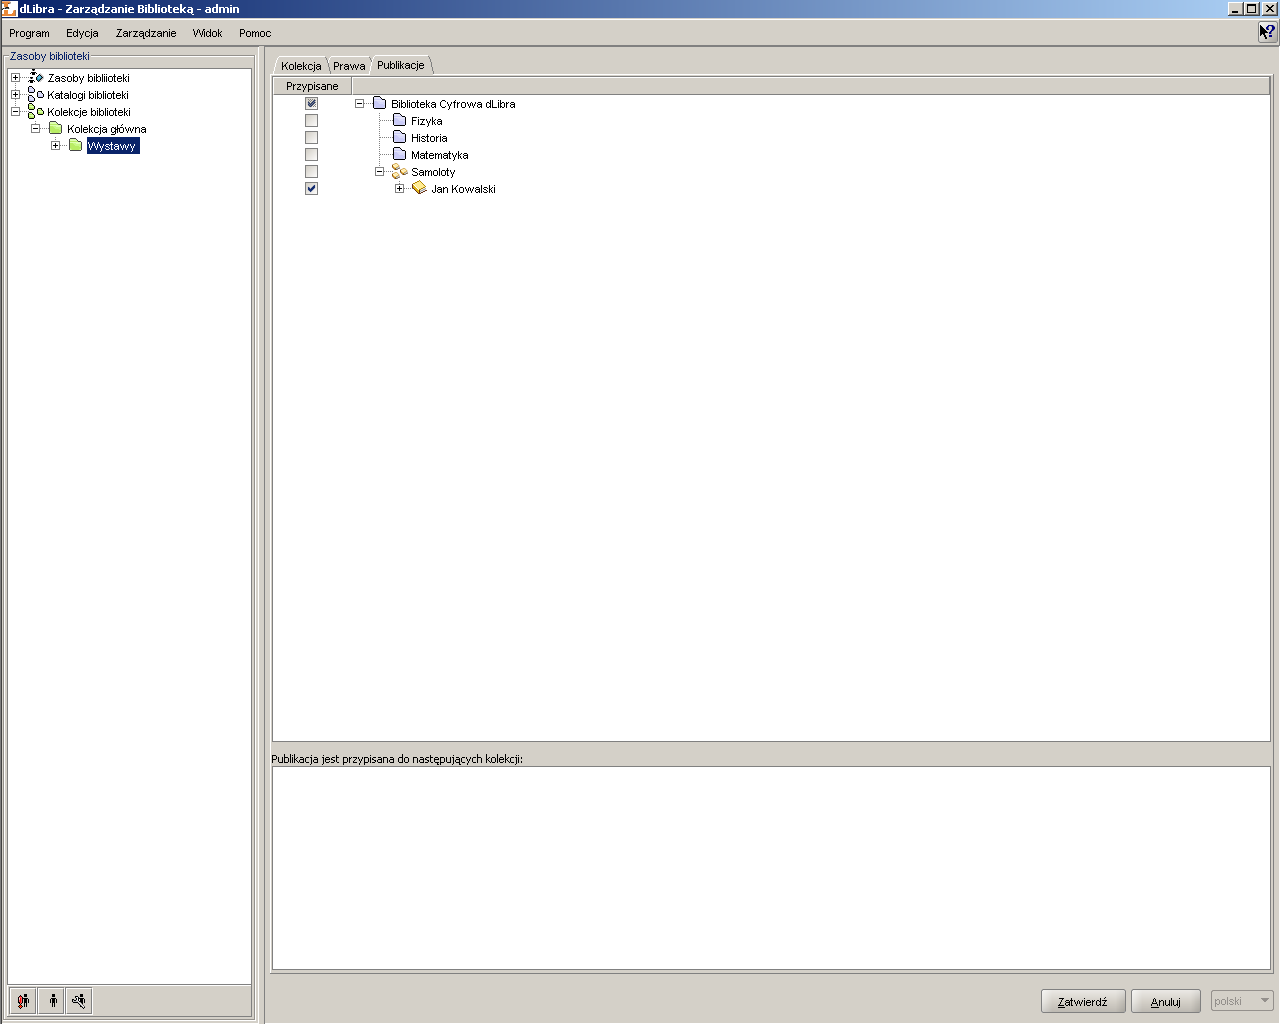Click the Zatwierdź button
The height and width of the screenshot is (1024, 1280).
pyautogui.click(x=1083, y=1001)
